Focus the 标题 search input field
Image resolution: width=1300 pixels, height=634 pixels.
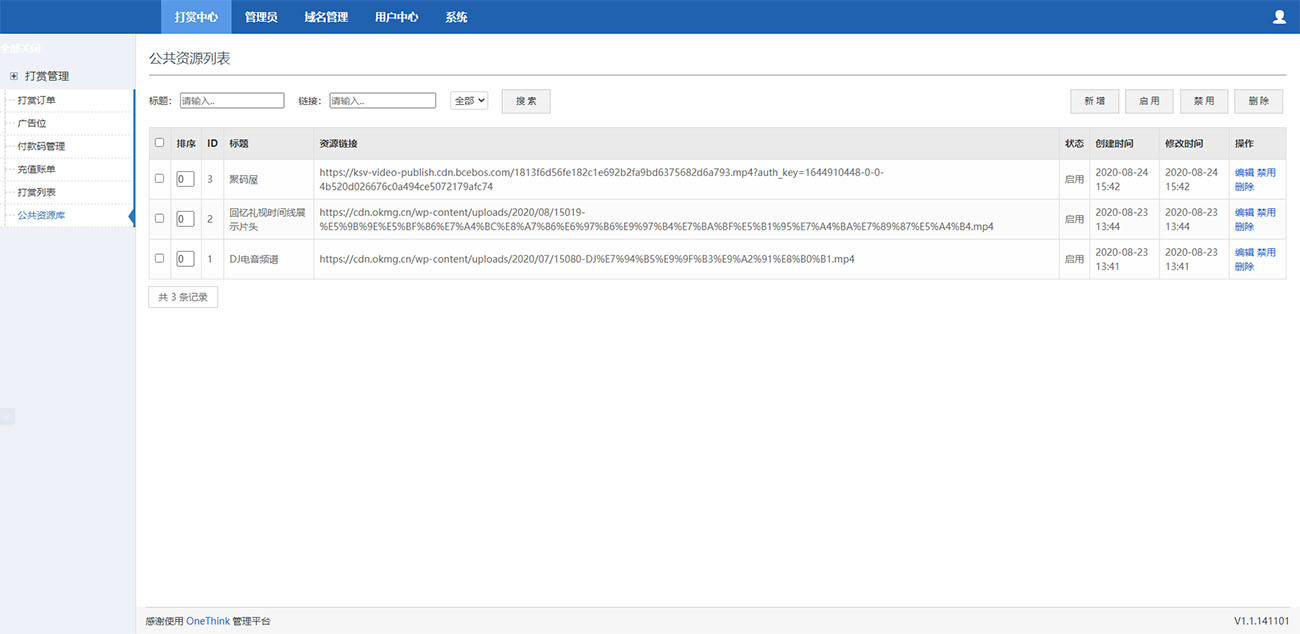coord(232,101)
